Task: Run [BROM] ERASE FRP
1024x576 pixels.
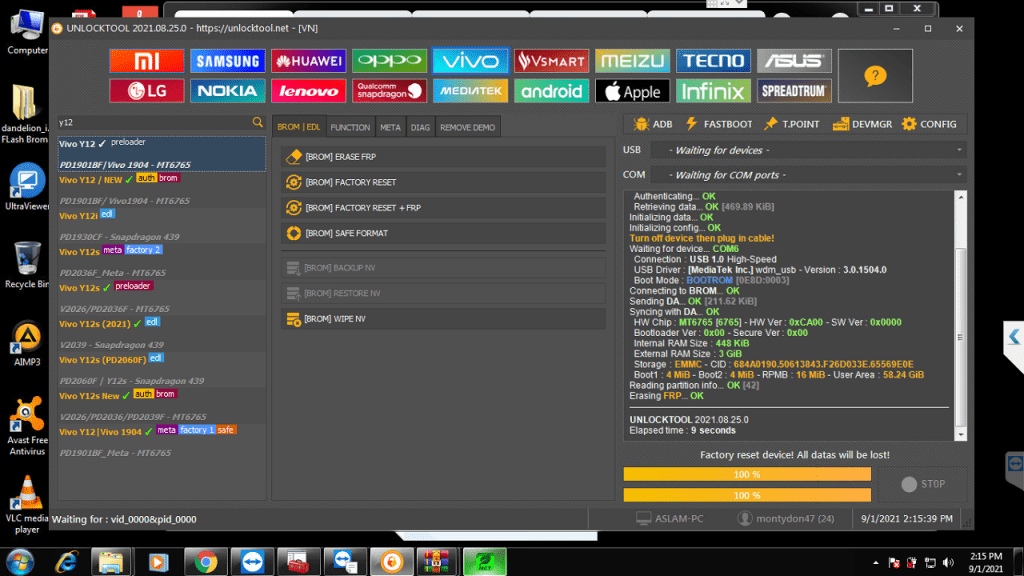Action: coord(443,157)
